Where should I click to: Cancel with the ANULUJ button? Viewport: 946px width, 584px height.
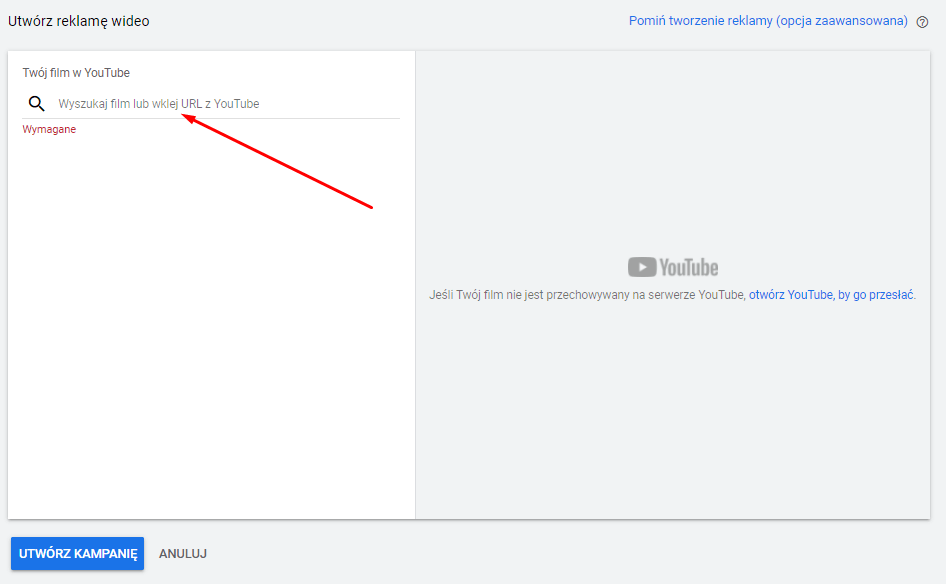point(183,553)
